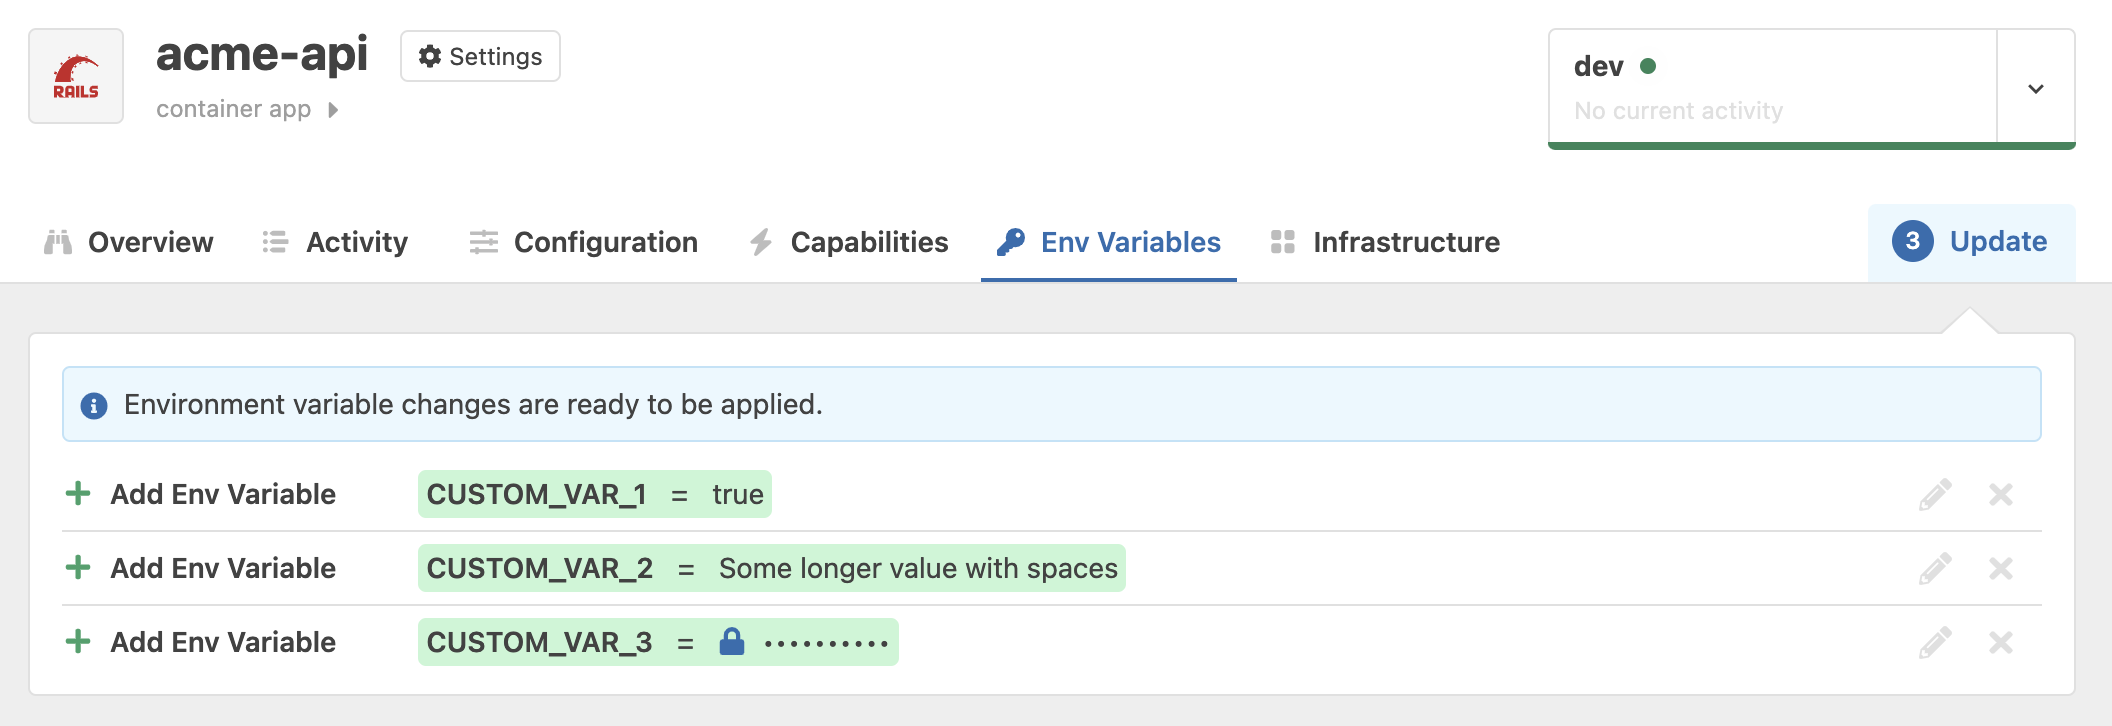Click the Env Variables key icon
The width and height of the screenshot is (2112, 726).
pyautogui.click(x=1012, y=242)
